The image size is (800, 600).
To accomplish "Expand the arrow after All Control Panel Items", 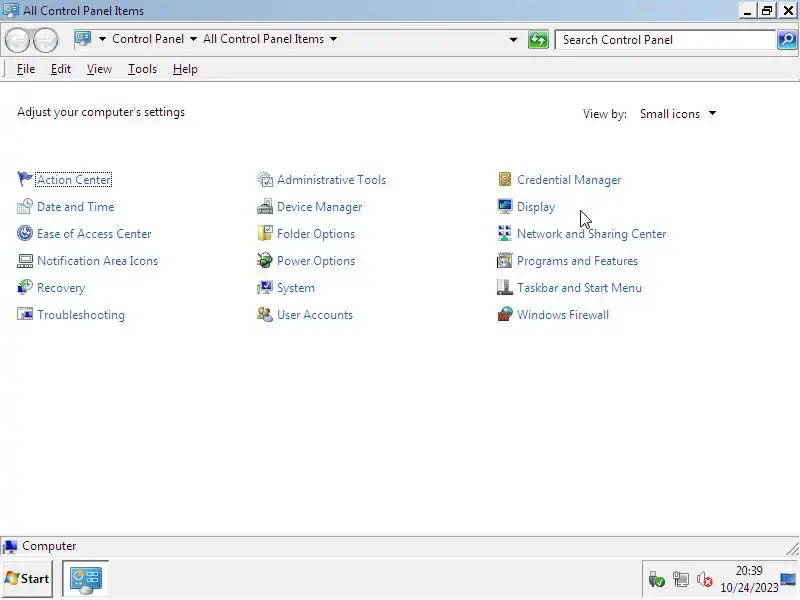I will 333,39.
